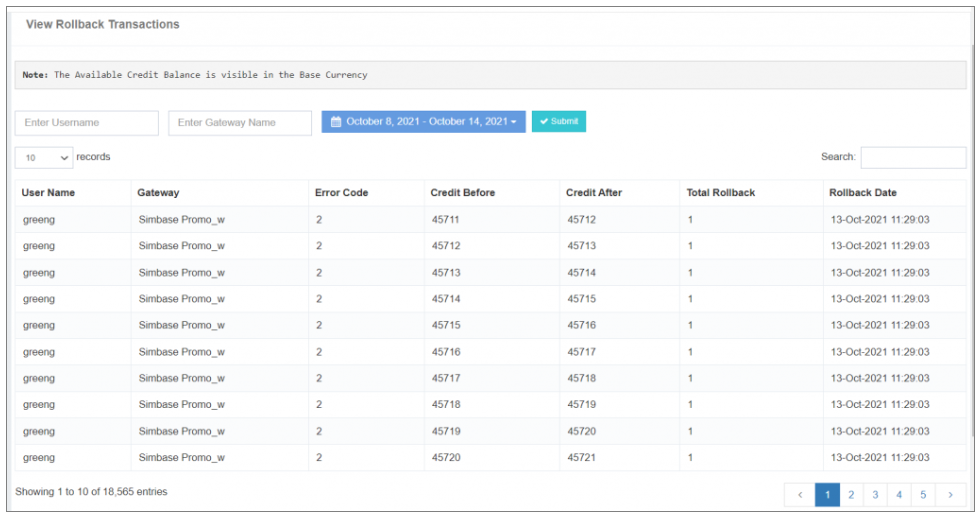Viewport: 980px width, 518px height.
Task: Go to page 2
Action: [851, 494]
